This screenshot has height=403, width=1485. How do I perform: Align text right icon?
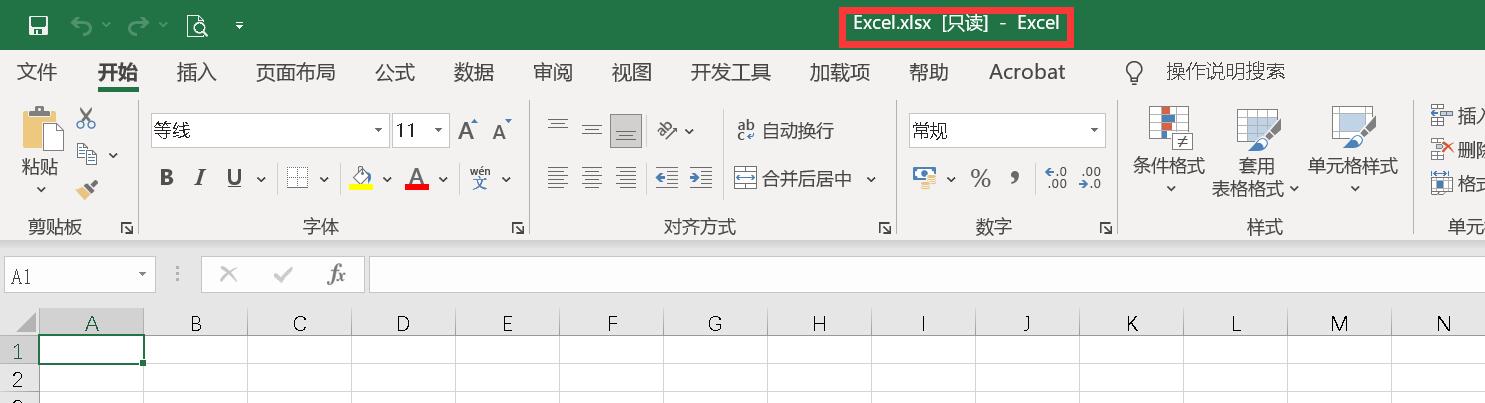tap(626, 178)
